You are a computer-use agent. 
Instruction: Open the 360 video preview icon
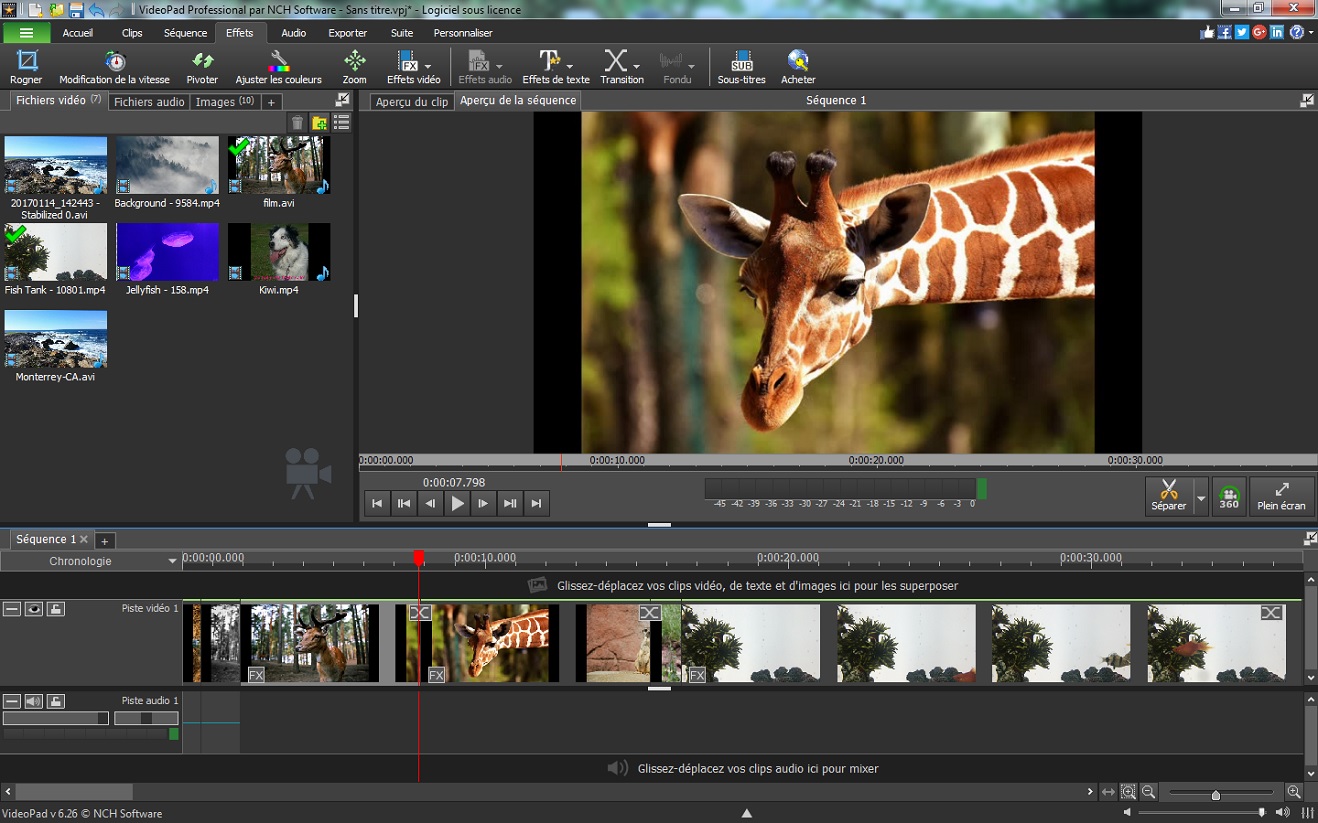coord(1229,496)
